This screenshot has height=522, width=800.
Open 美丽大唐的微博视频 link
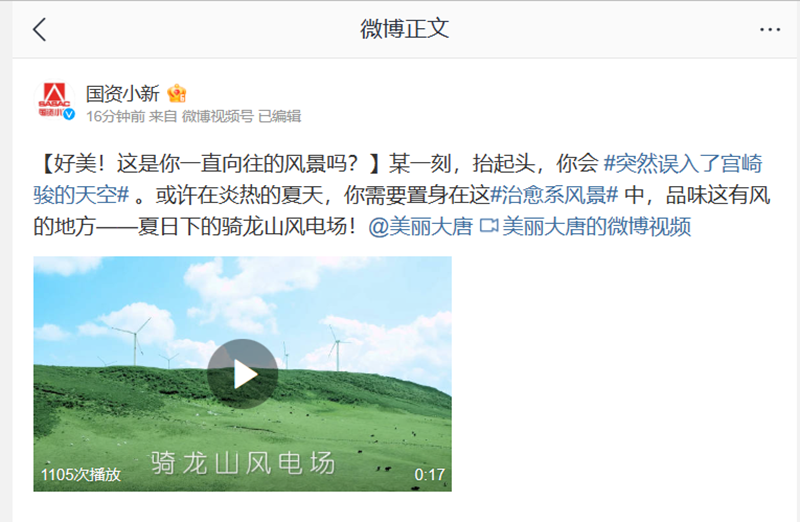[x=596, y=226]
